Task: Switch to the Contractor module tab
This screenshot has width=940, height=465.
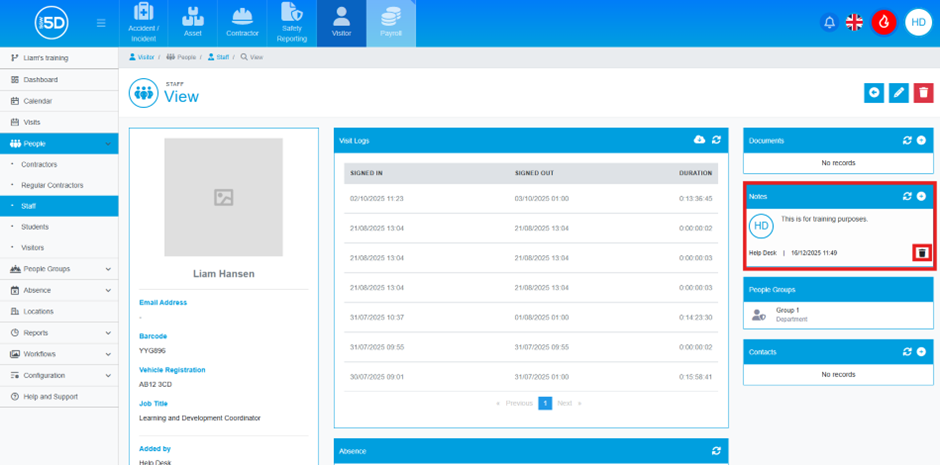Action: click(x=241, y=24)
